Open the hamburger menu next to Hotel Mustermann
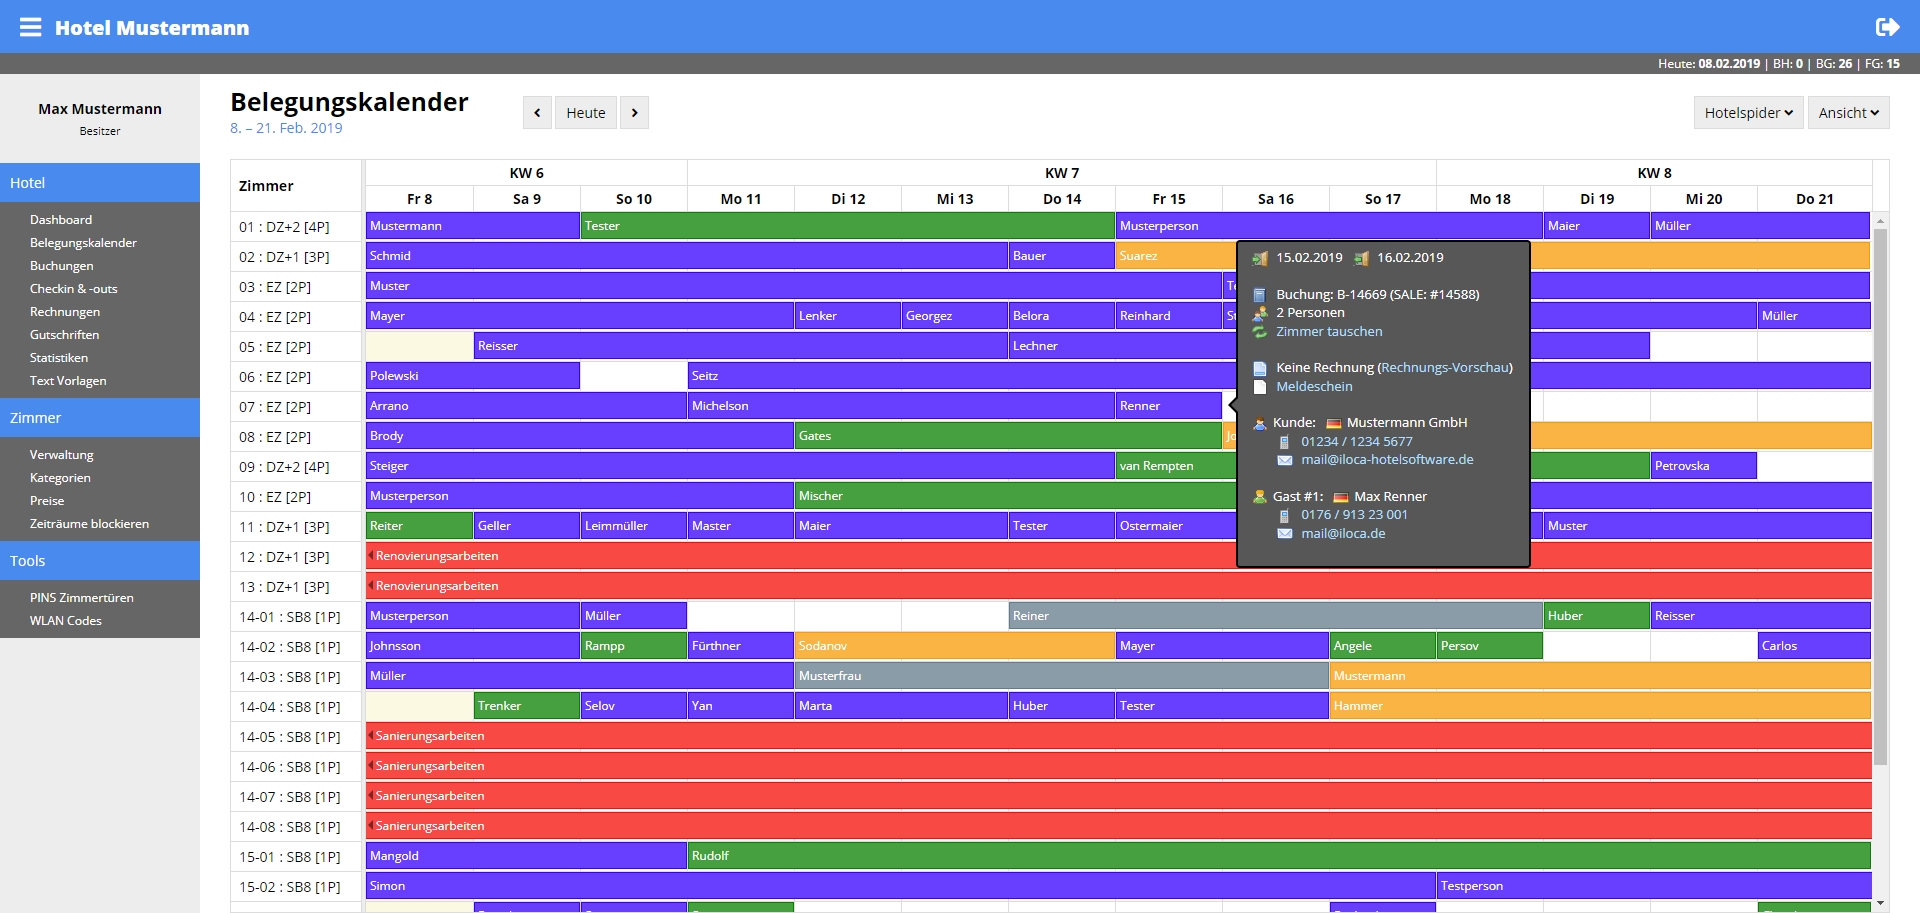1920x913 pixels. [x=31, y=27]
